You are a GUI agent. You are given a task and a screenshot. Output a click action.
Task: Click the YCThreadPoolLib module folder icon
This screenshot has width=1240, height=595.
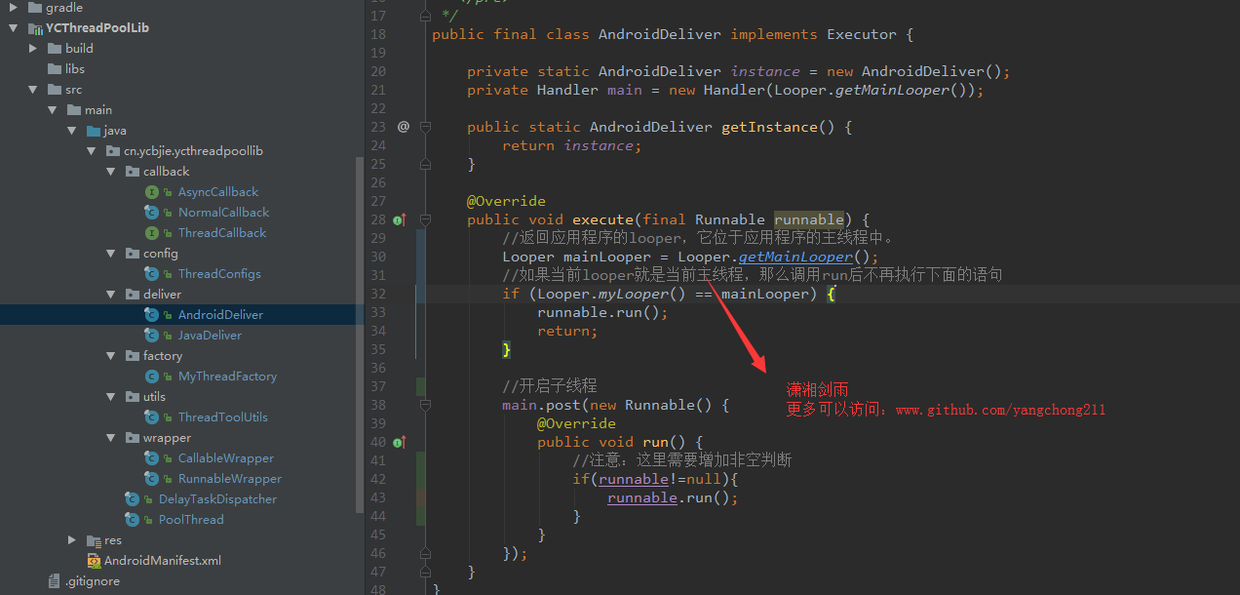coord(35,28)
